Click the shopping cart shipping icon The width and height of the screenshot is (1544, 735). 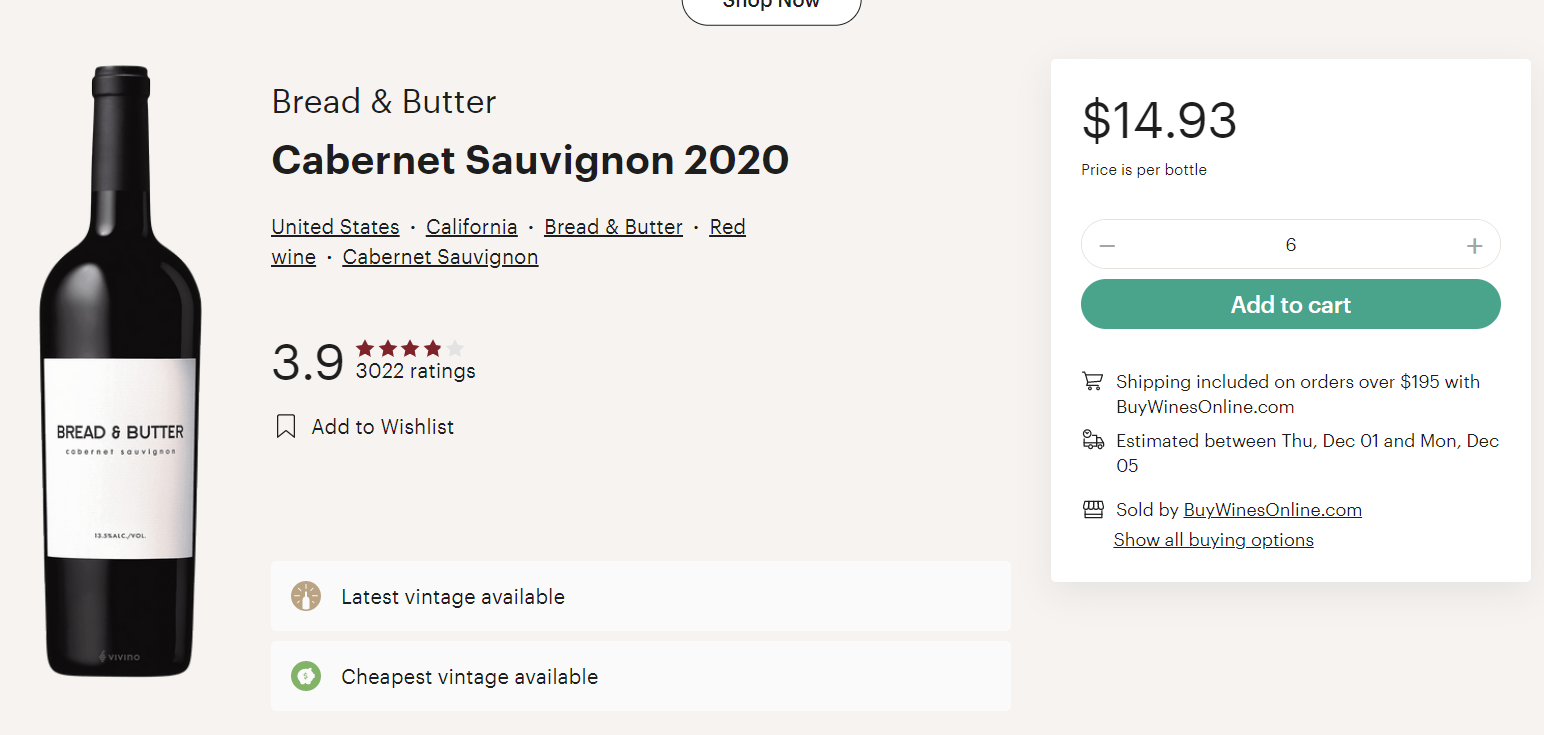point(1092,381)
